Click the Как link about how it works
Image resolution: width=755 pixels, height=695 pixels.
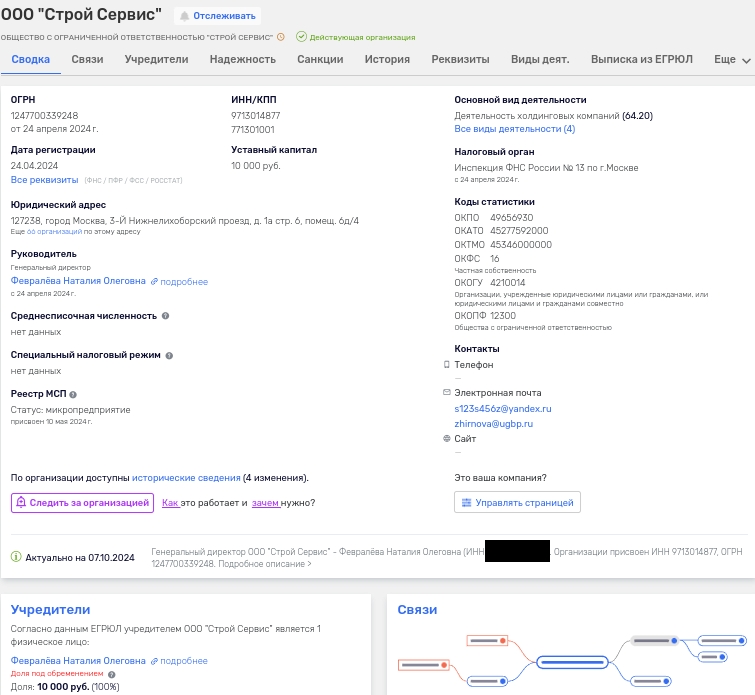coord(170,503)
